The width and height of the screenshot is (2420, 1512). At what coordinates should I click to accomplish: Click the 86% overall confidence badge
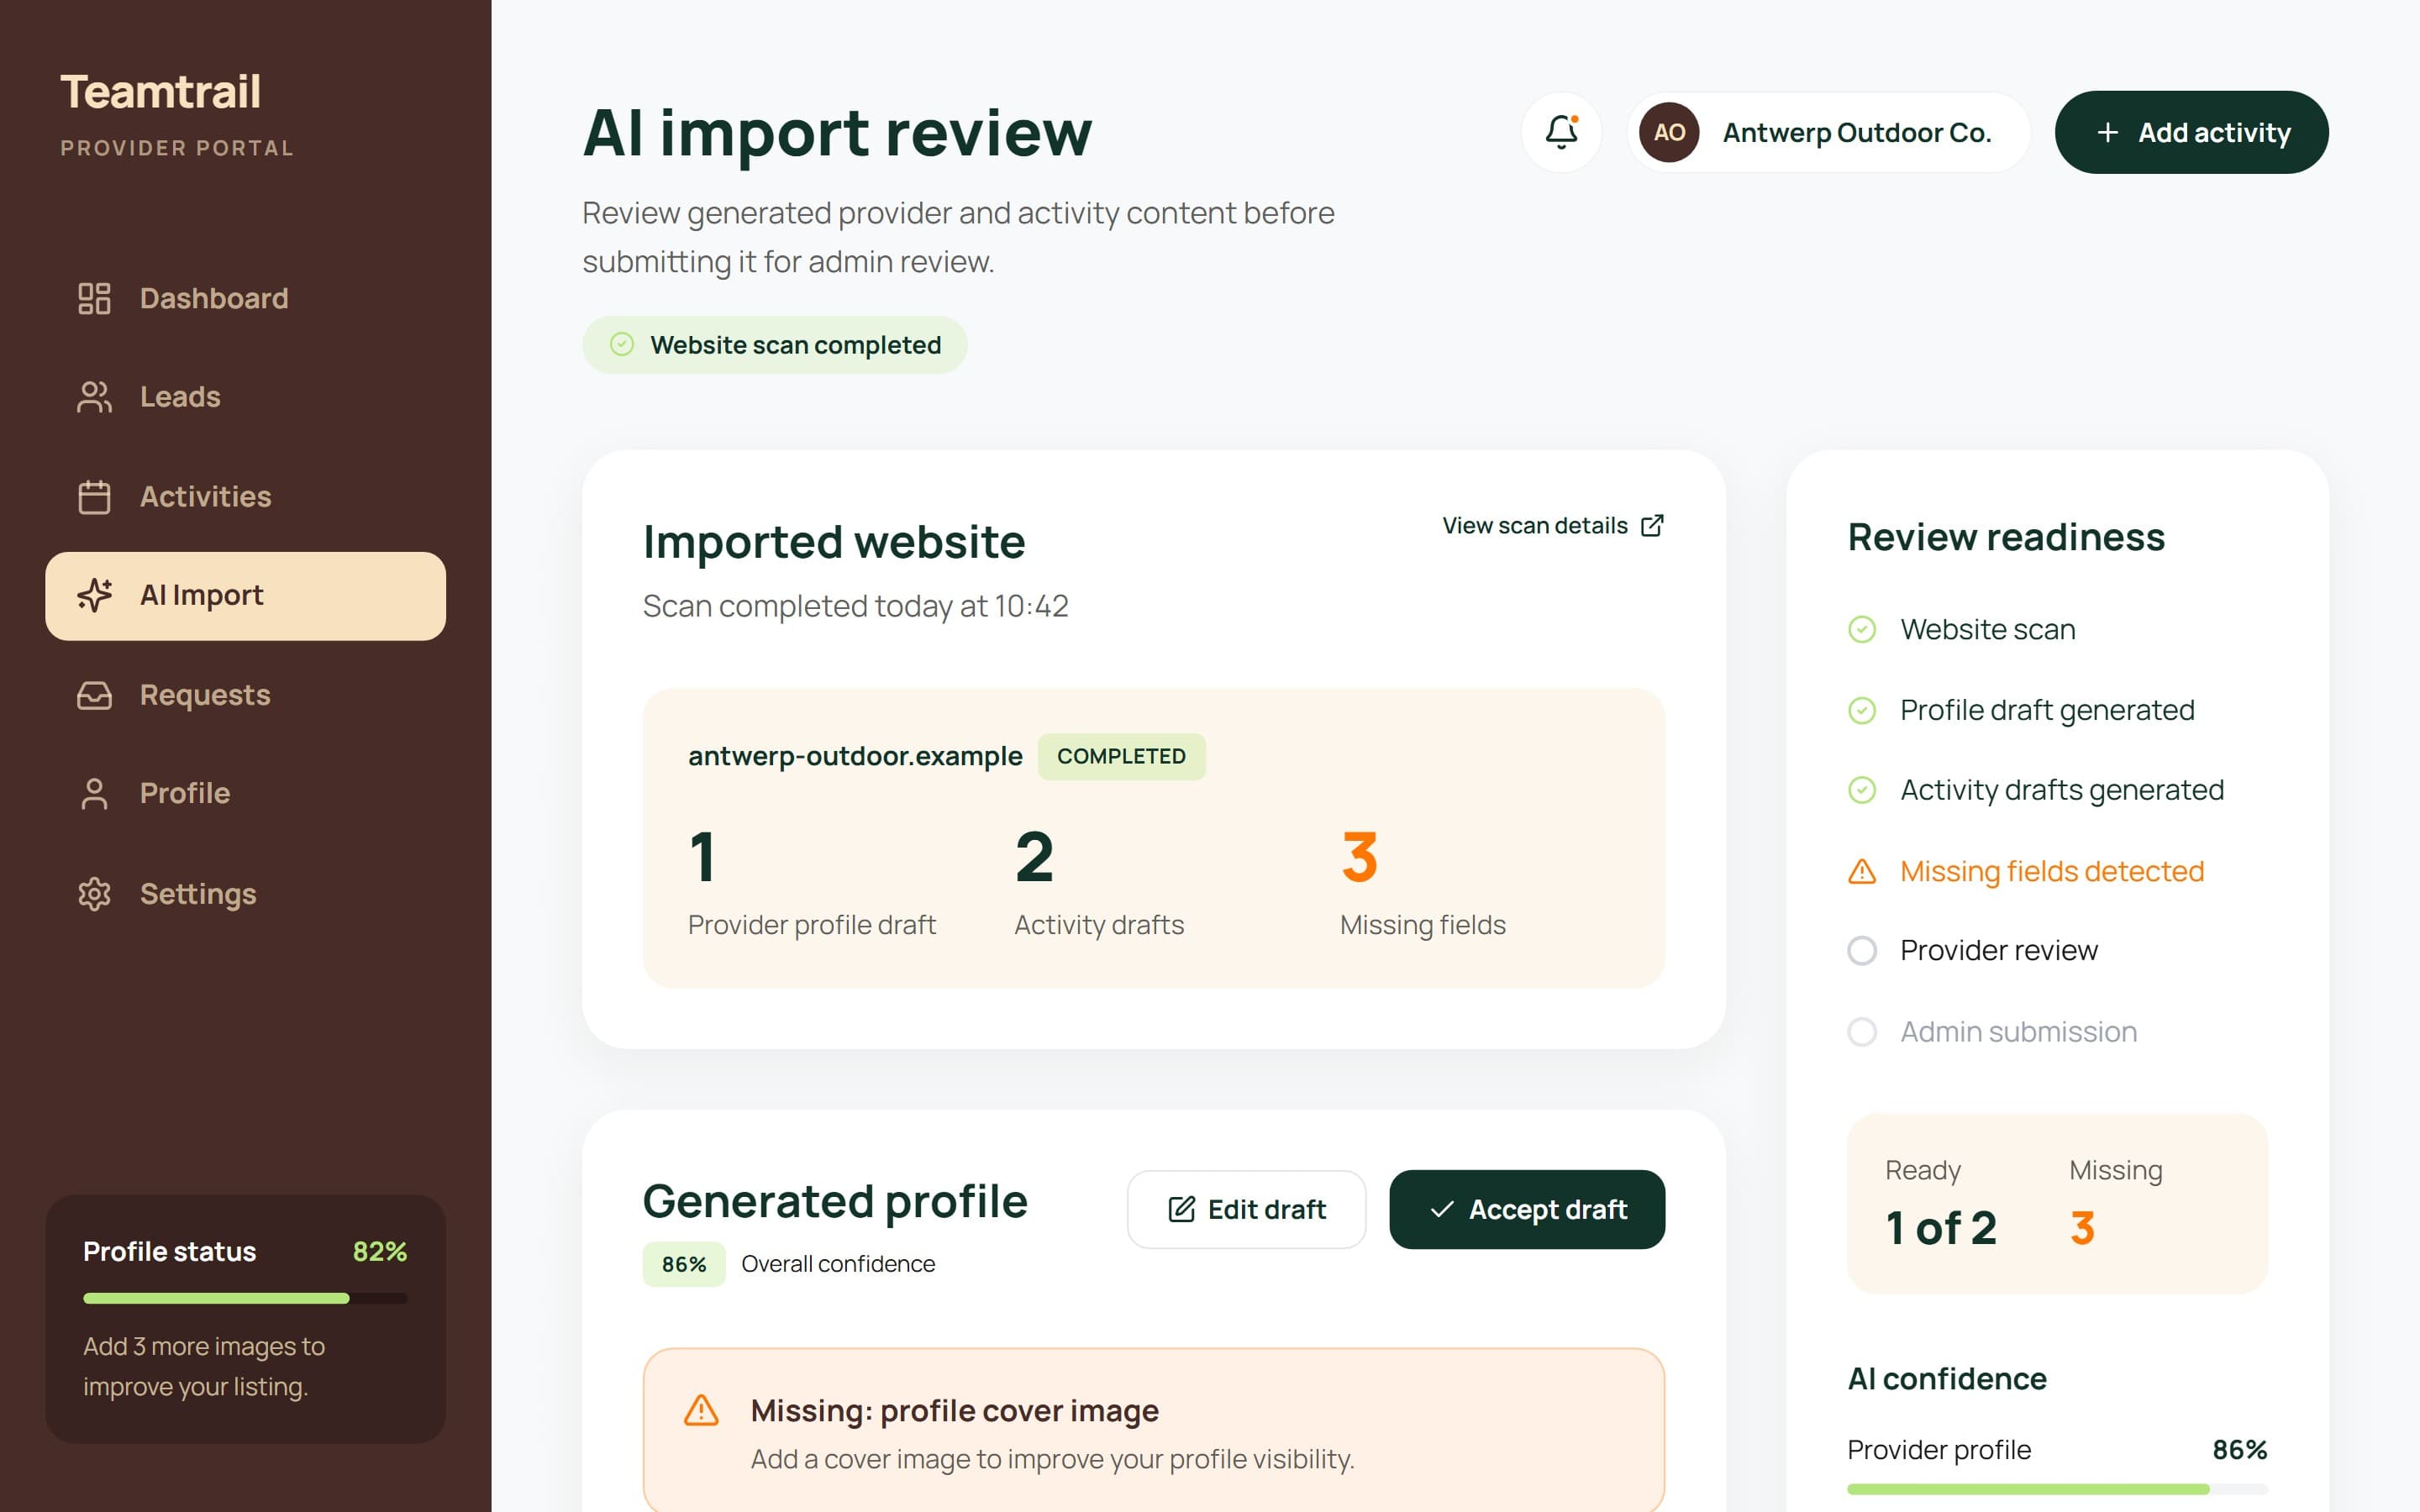(x=684, y=1264)
